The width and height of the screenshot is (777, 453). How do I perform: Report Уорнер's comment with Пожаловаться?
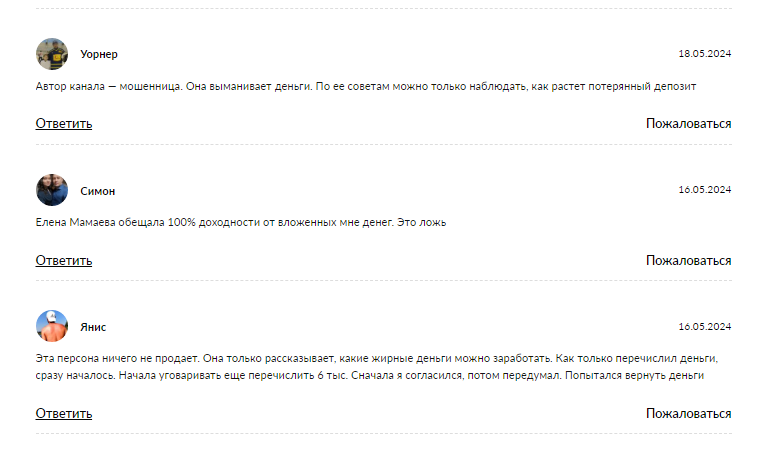688,123
